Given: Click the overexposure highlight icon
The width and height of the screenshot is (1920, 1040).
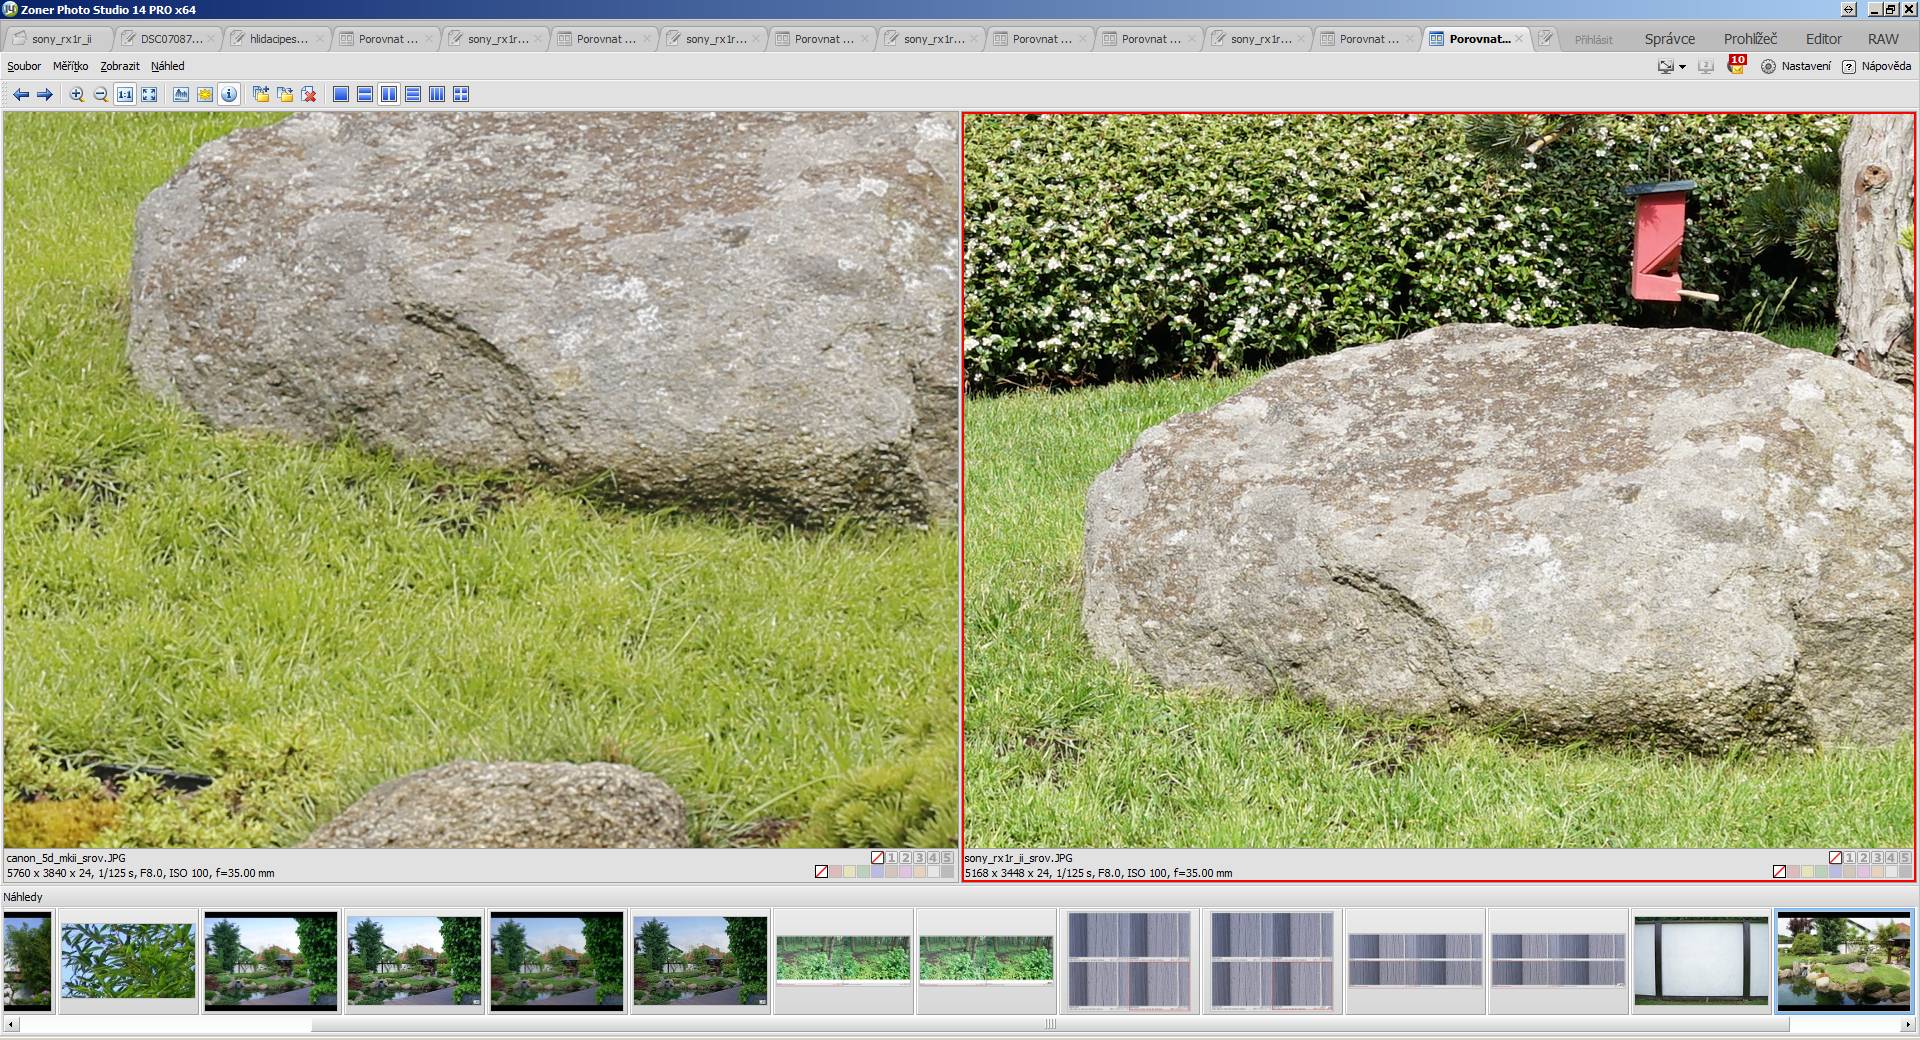Looking at the screenshot, I should pos(205,94).
